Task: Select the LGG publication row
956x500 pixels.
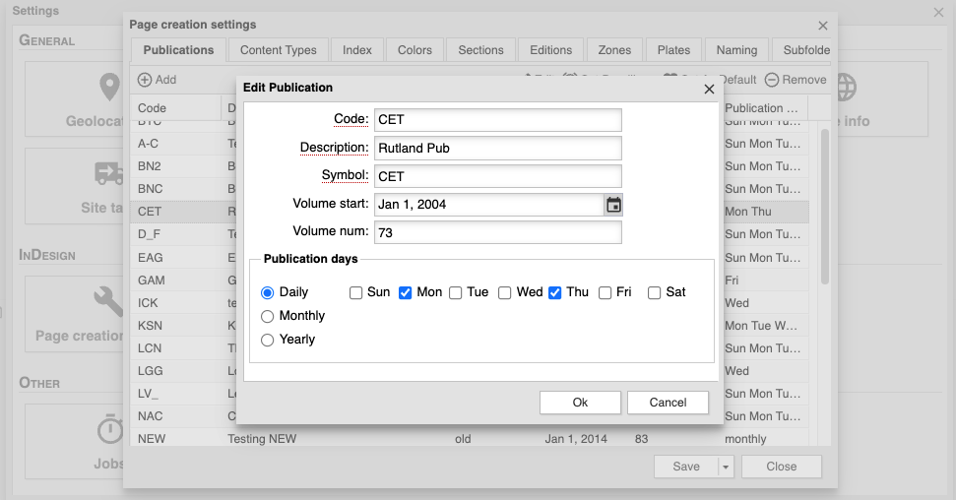Action: tap(469, 371)
